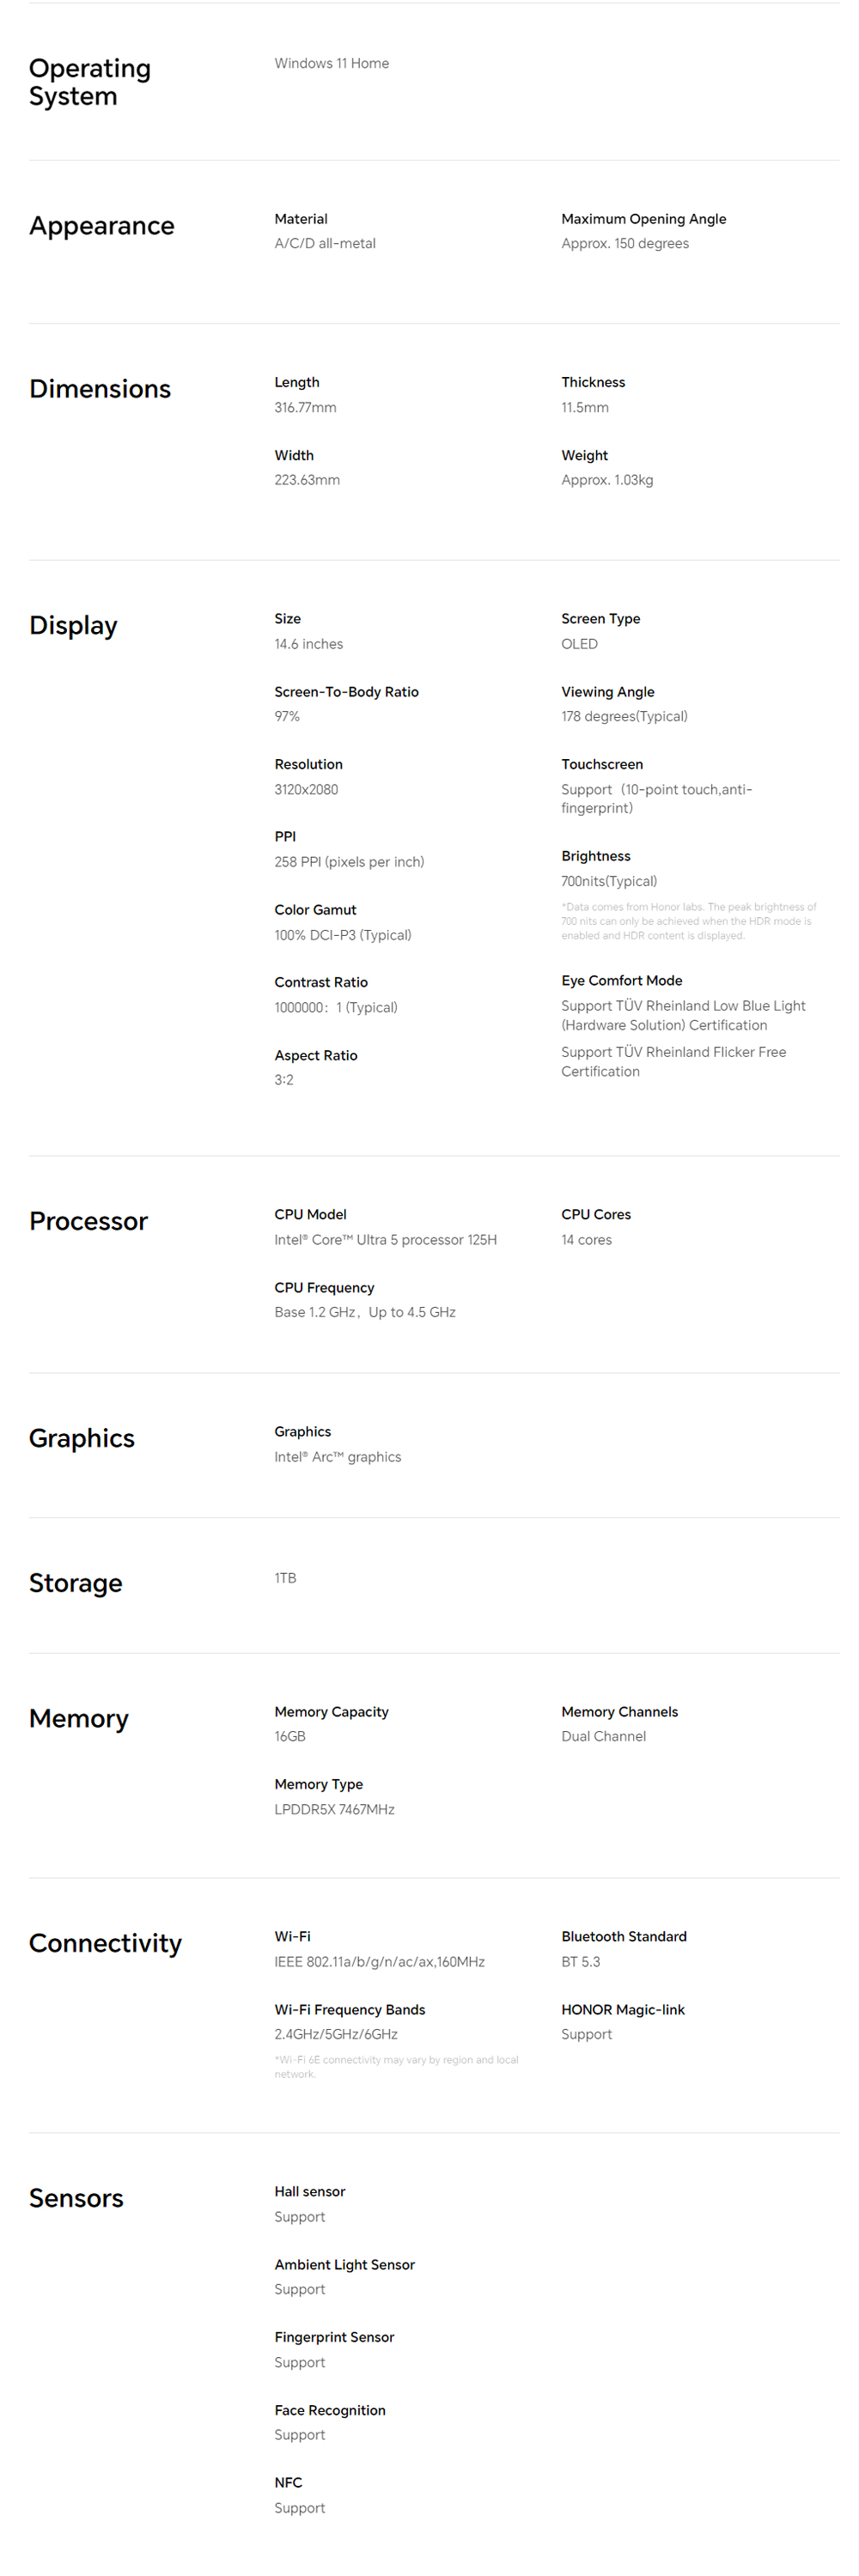Click the brightness HDR footnote text
The height and width of the screenshot is (2576, 859).
[x=688, y=921]
